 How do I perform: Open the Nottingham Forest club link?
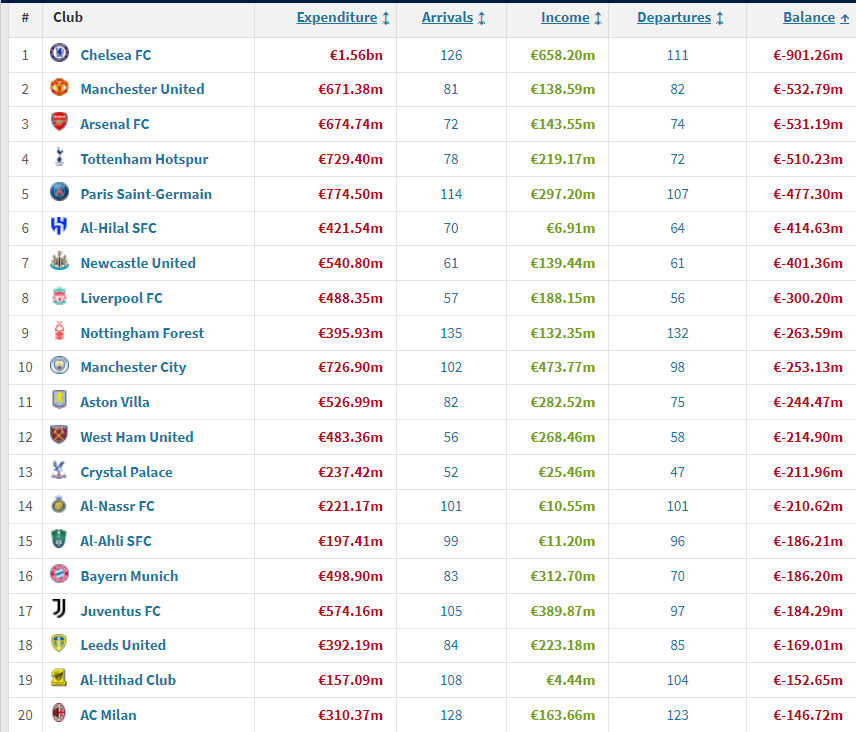coord(142,332)
